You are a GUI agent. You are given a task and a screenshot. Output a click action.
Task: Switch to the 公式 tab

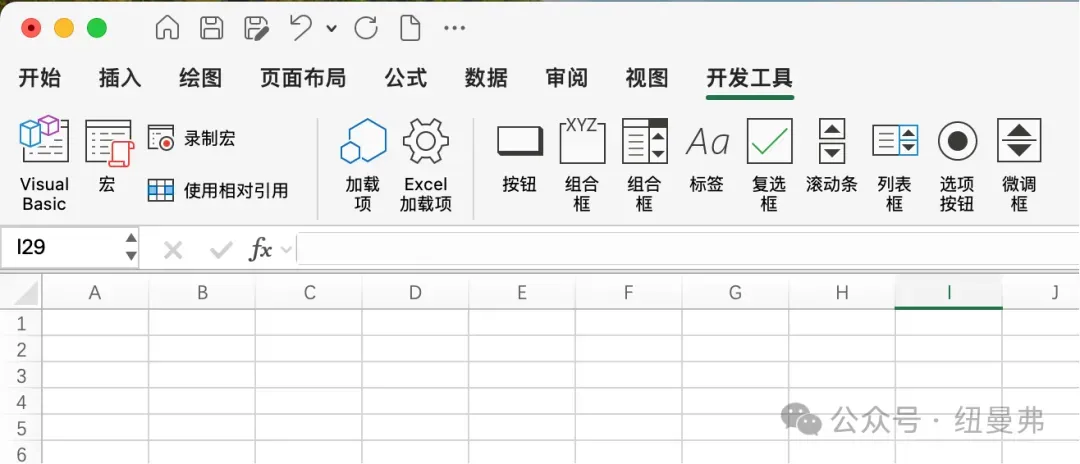(x=405, y=78)
